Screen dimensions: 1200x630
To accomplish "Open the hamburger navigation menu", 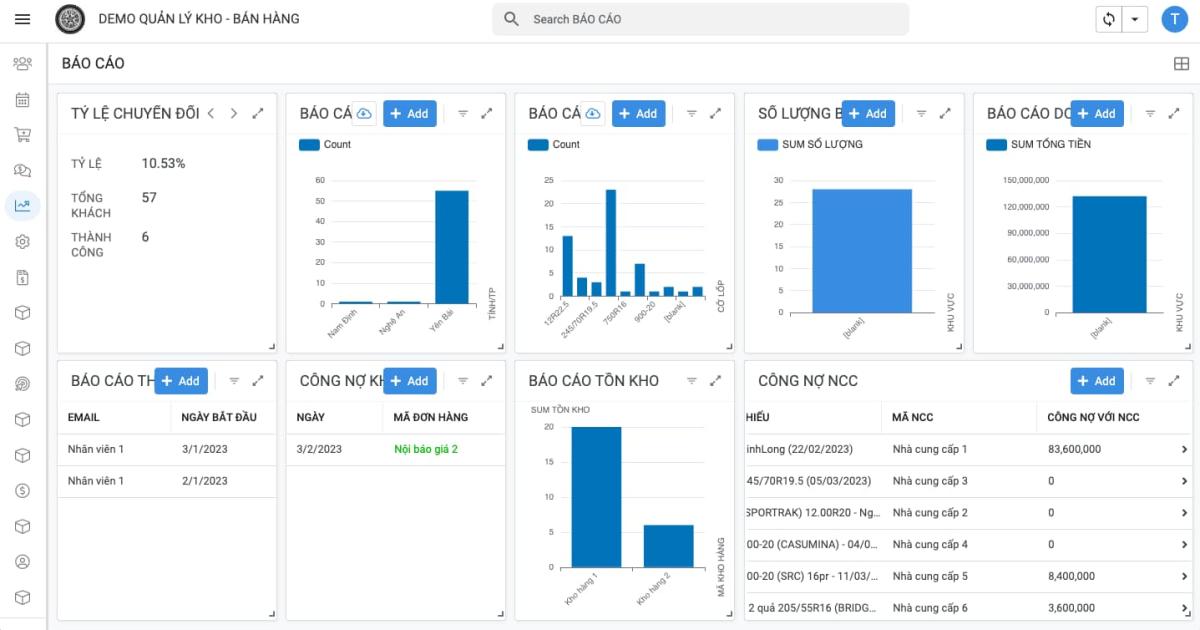I will pyautogui.click(x=23, y=18).
